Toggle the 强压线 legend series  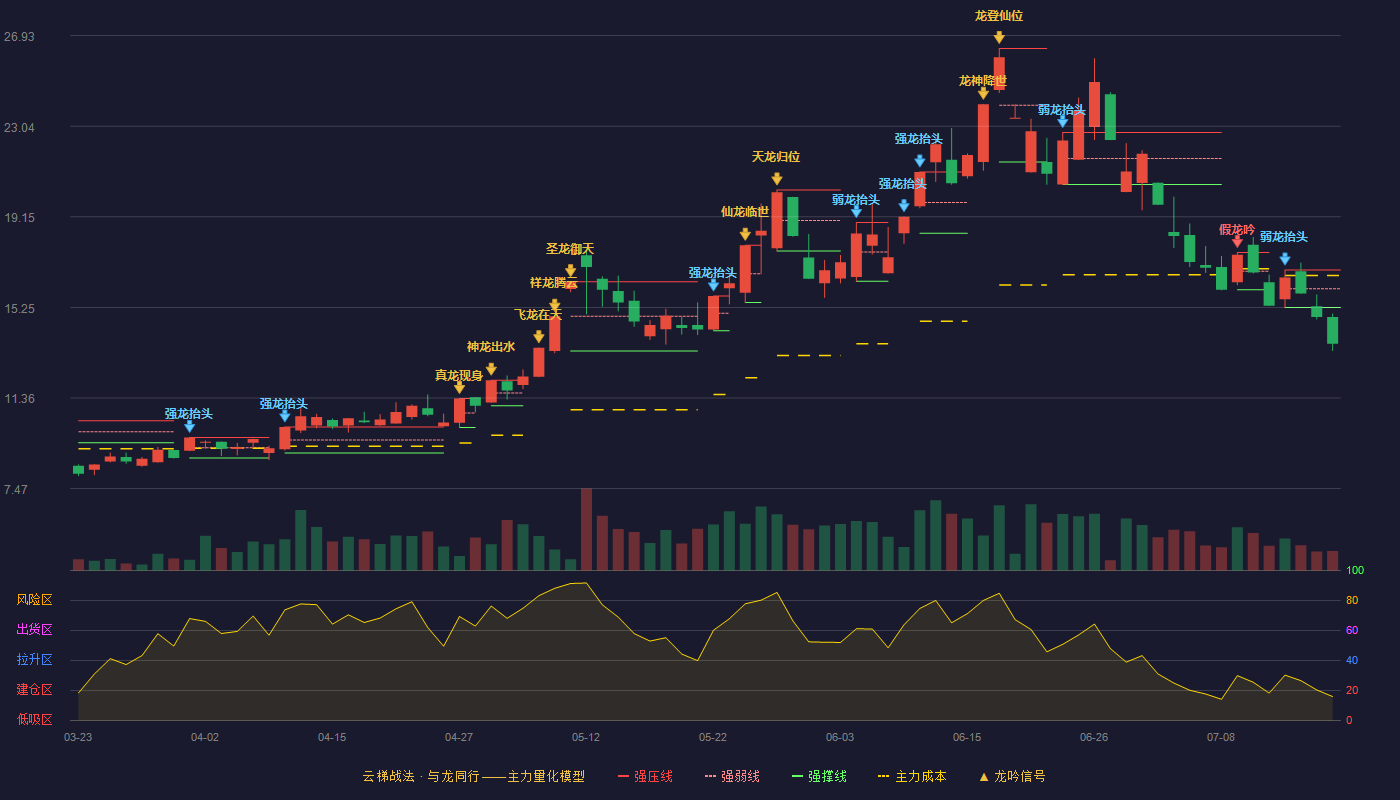click(645, 776)
